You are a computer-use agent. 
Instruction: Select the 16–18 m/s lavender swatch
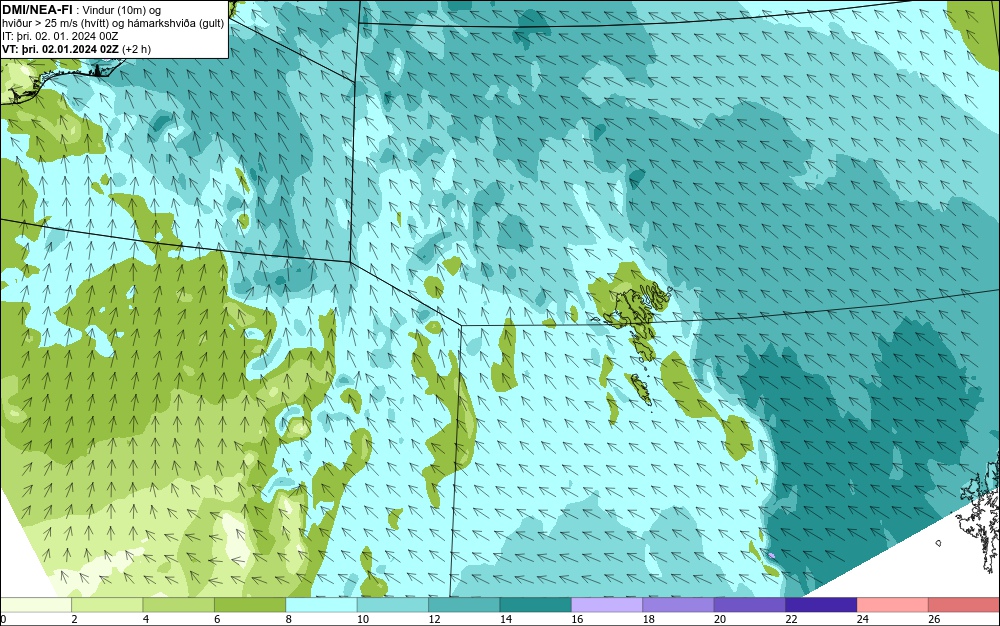pyautogui.click(x=607, y=605)
